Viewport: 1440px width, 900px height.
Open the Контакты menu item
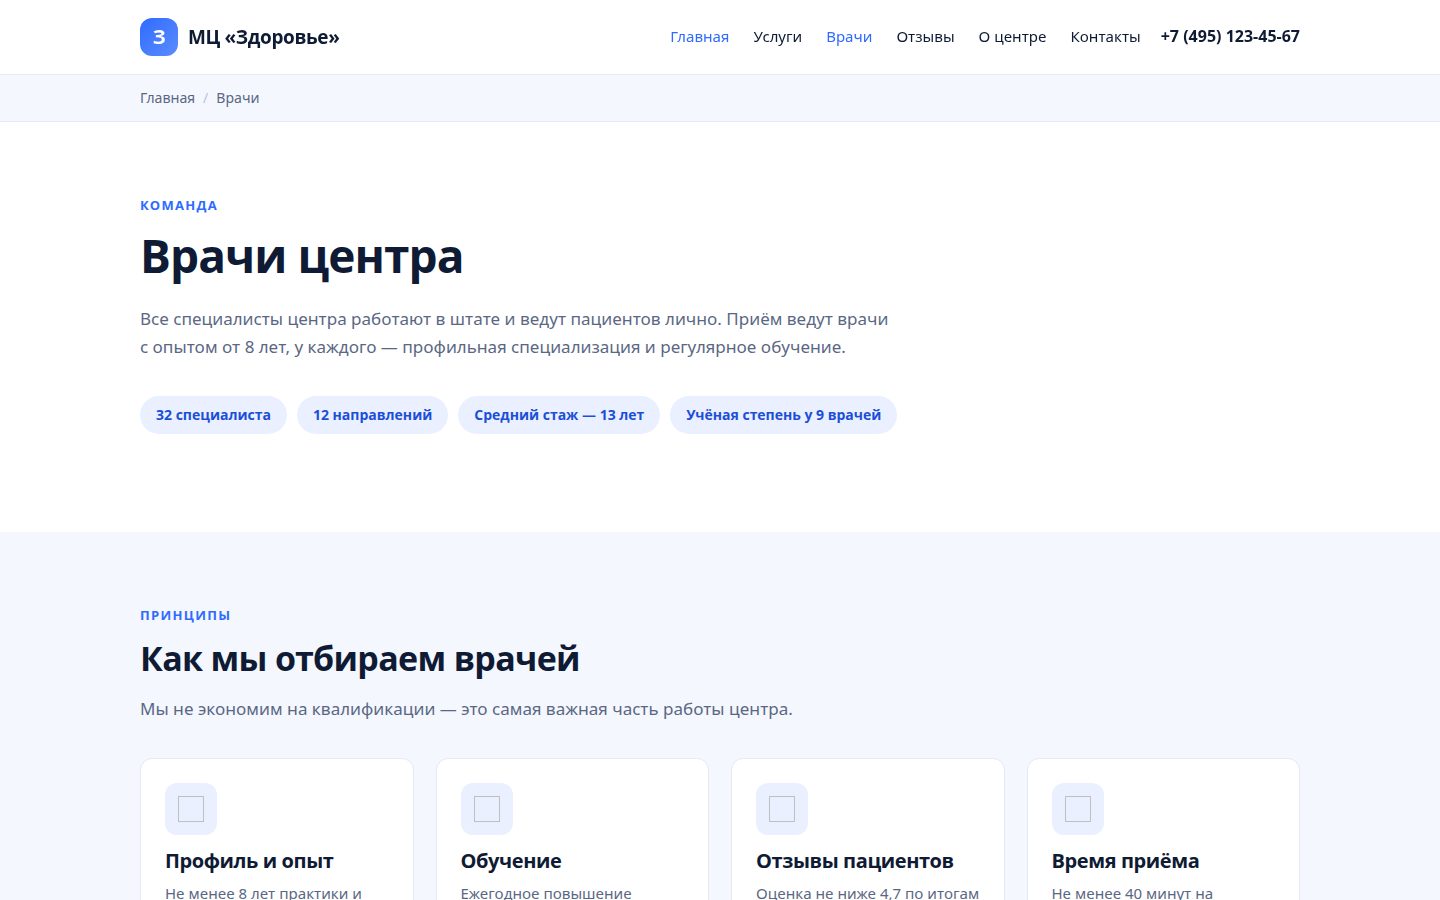click(1105, 37)
